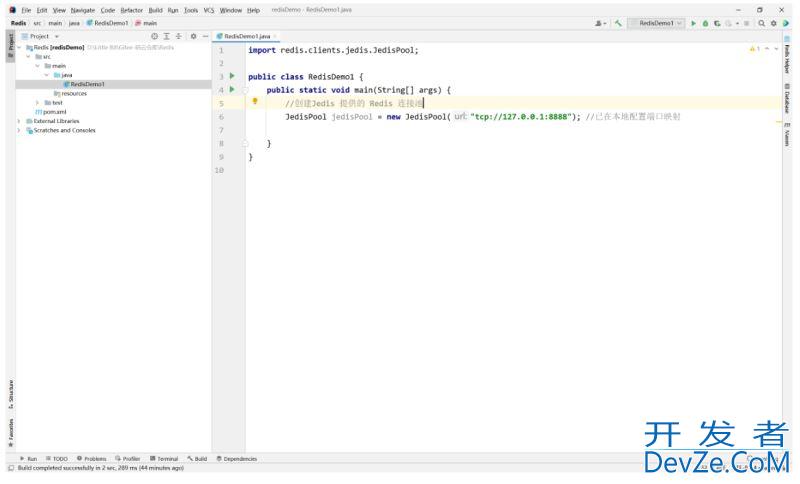Image resolution: width=800 pixels, height=484 pixels.
Task: Click the fold toggle at line 4
Action: [245, 90]
